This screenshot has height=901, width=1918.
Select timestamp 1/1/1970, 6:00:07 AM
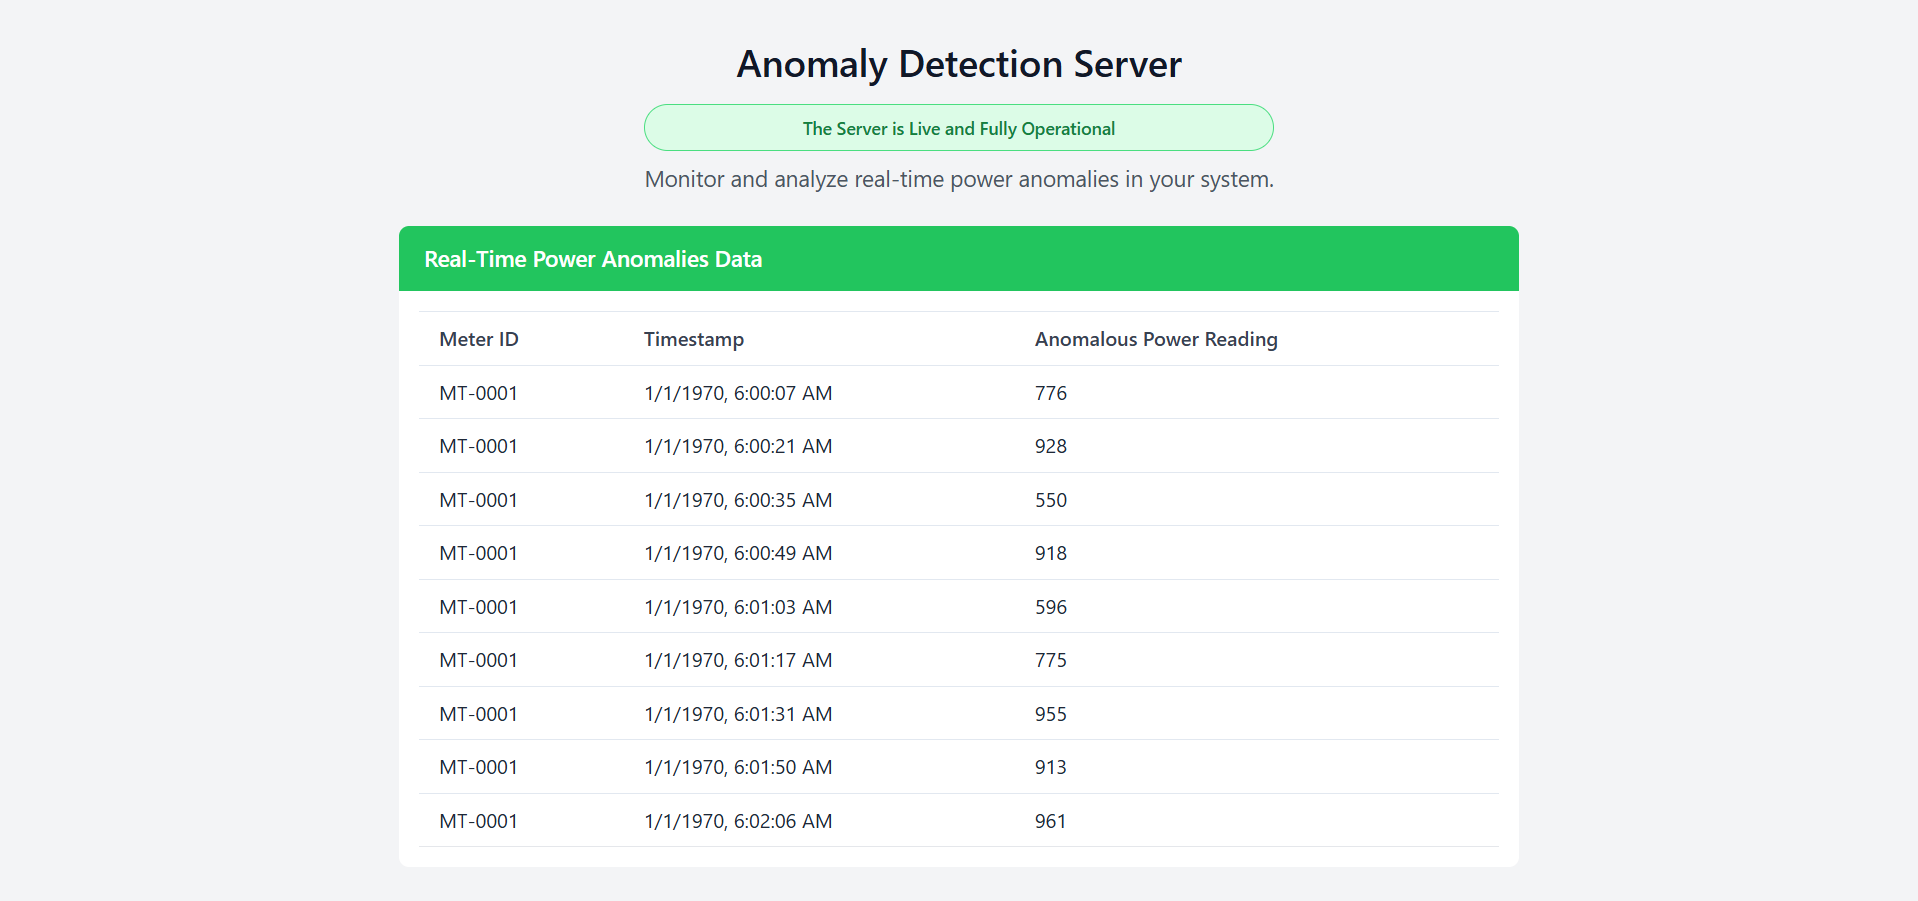738,393
